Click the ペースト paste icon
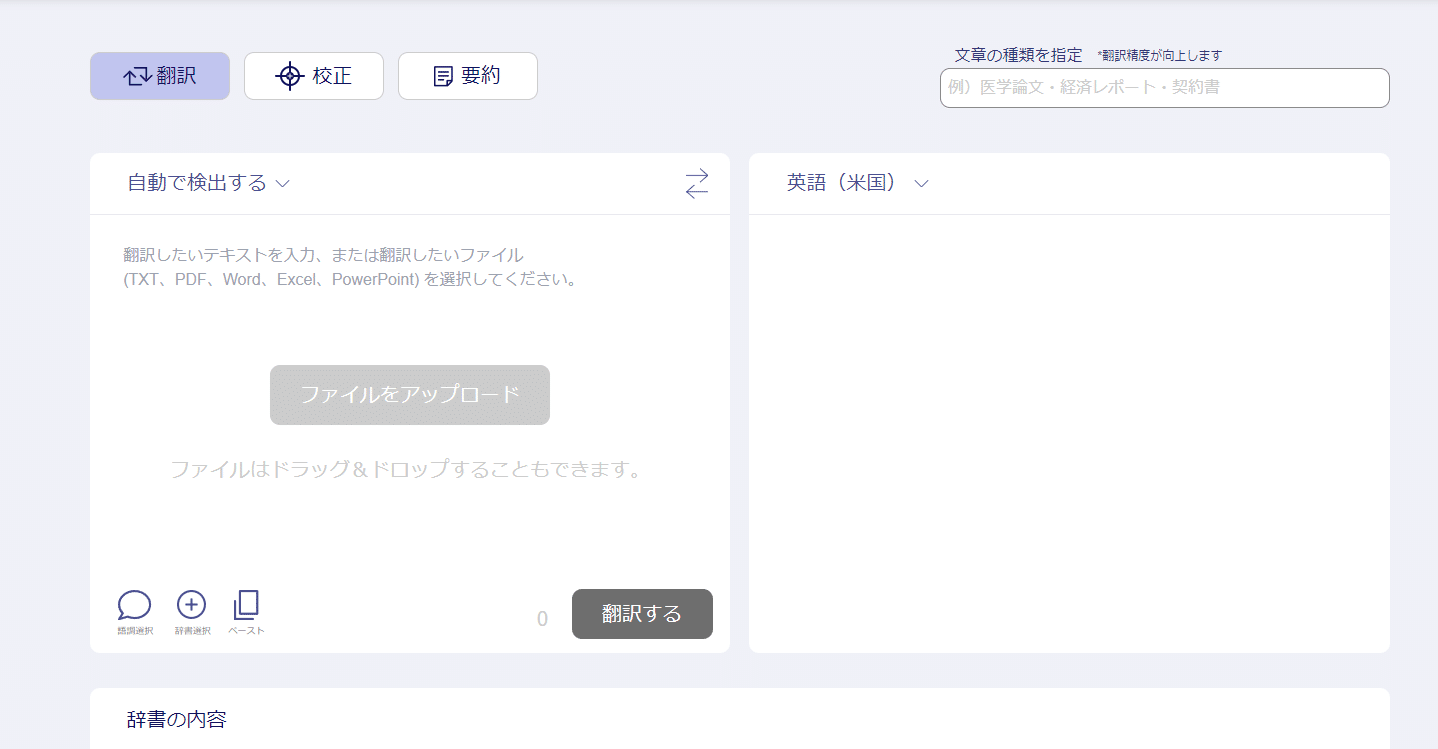The width and height of the screenshot is (1438, 749). click(x=246, y=606)
